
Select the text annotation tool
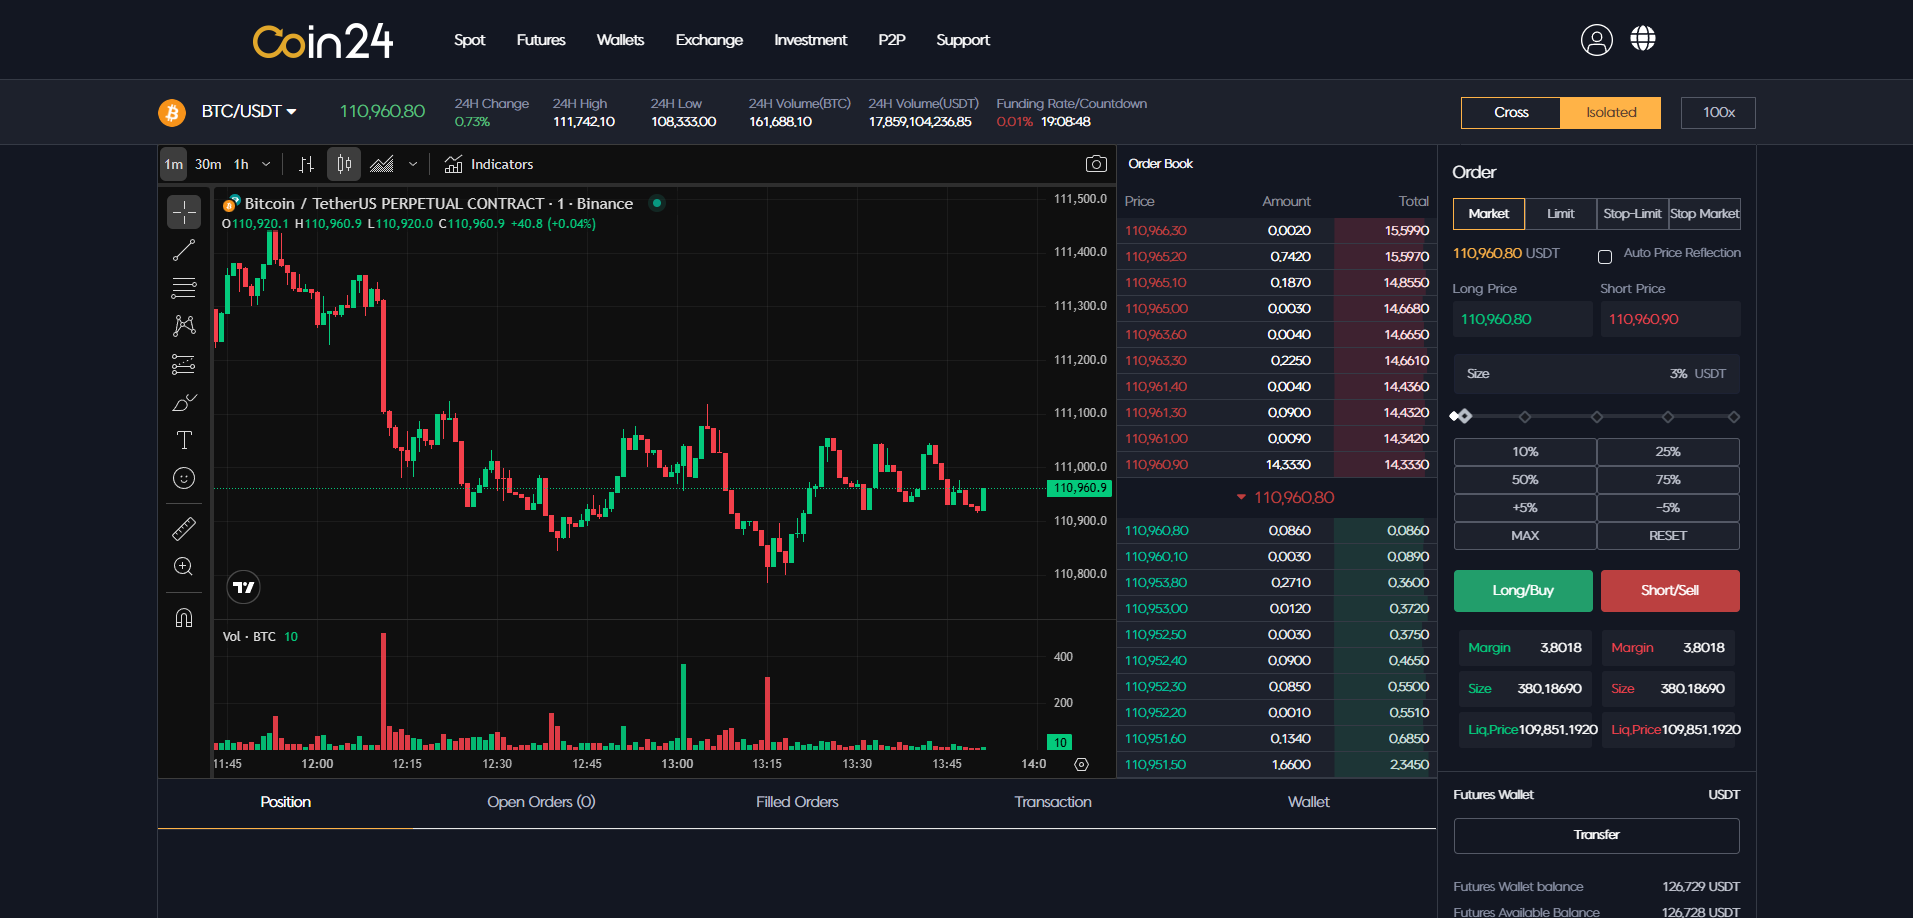pyautogui.click(x=184, y=439)
